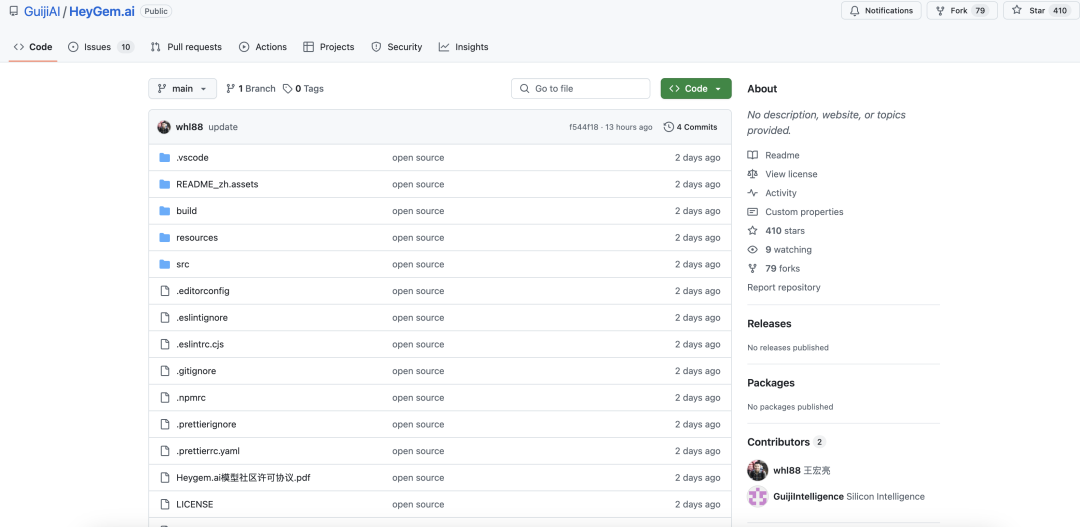Click the Go to file search field
Screen dimensions: 1080x527
pos(581,89)
